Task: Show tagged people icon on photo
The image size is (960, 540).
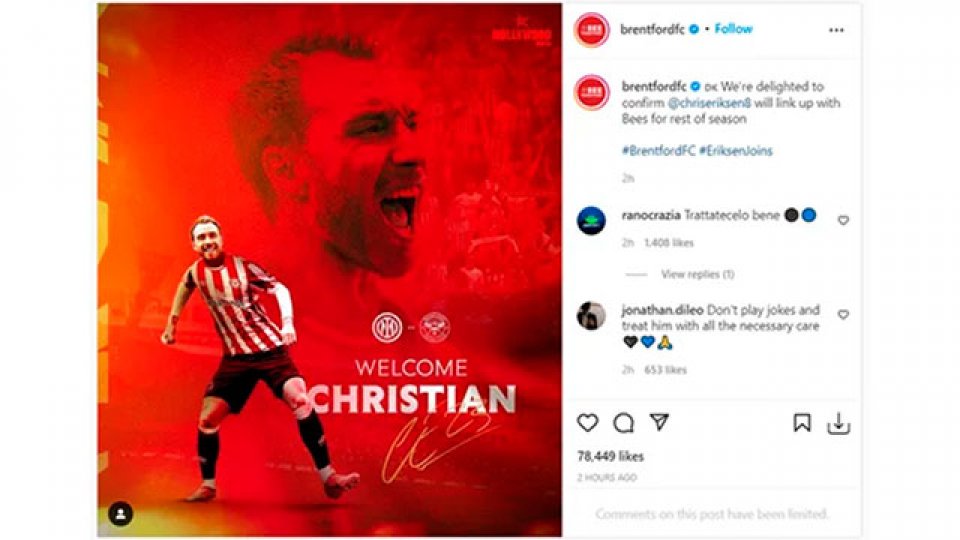Action: [x=121, y=514]
